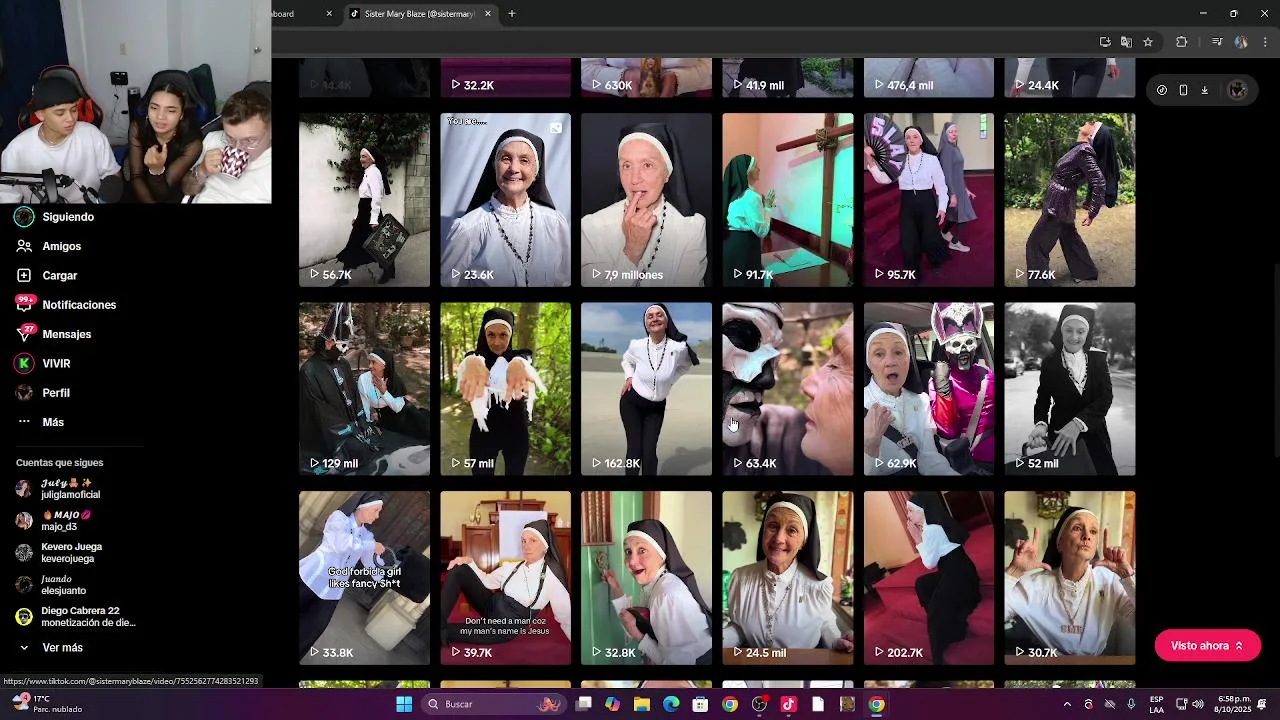Open video thumbnail with 24.5 mil views
1280x720 pixels.
[x=788, y=578]
